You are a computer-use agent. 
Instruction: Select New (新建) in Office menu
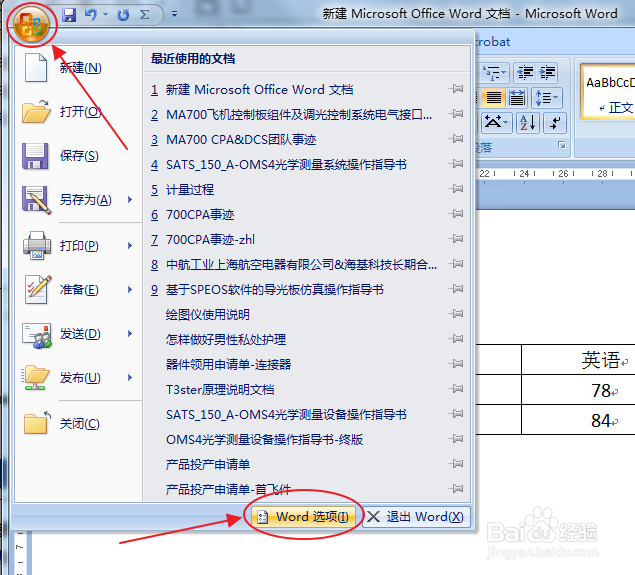(x=78, y=68)
